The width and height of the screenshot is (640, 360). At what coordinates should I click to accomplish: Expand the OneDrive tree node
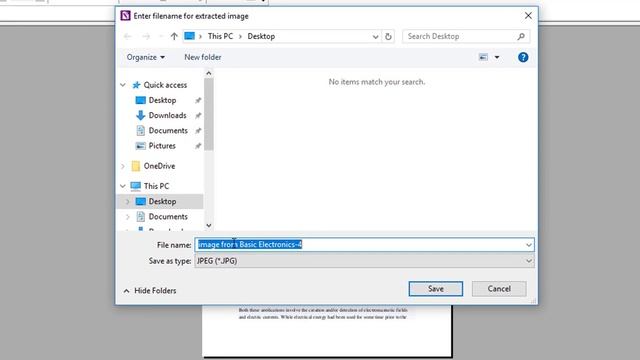click(123, 166)
